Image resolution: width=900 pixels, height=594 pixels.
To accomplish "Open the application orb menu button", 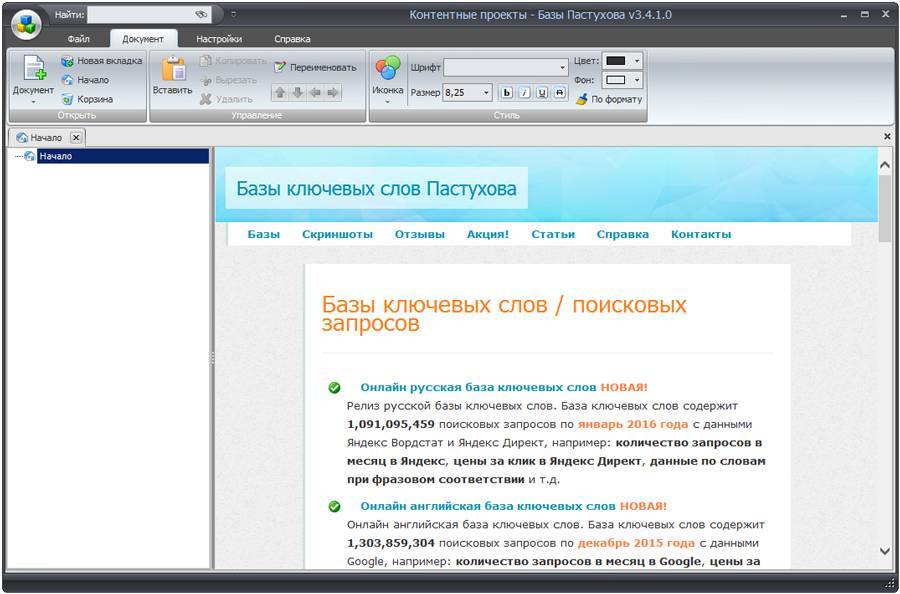I will click(x=26, y=24).
